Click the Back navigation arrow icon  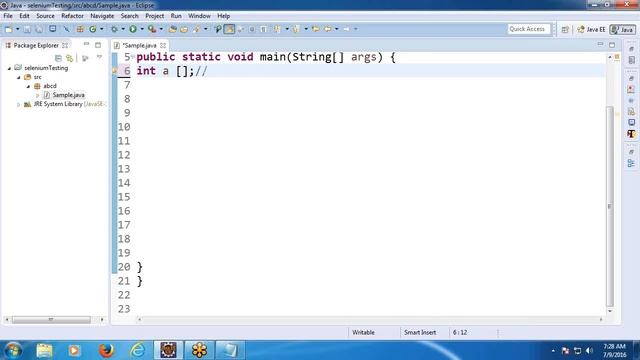tap(327, 29)
